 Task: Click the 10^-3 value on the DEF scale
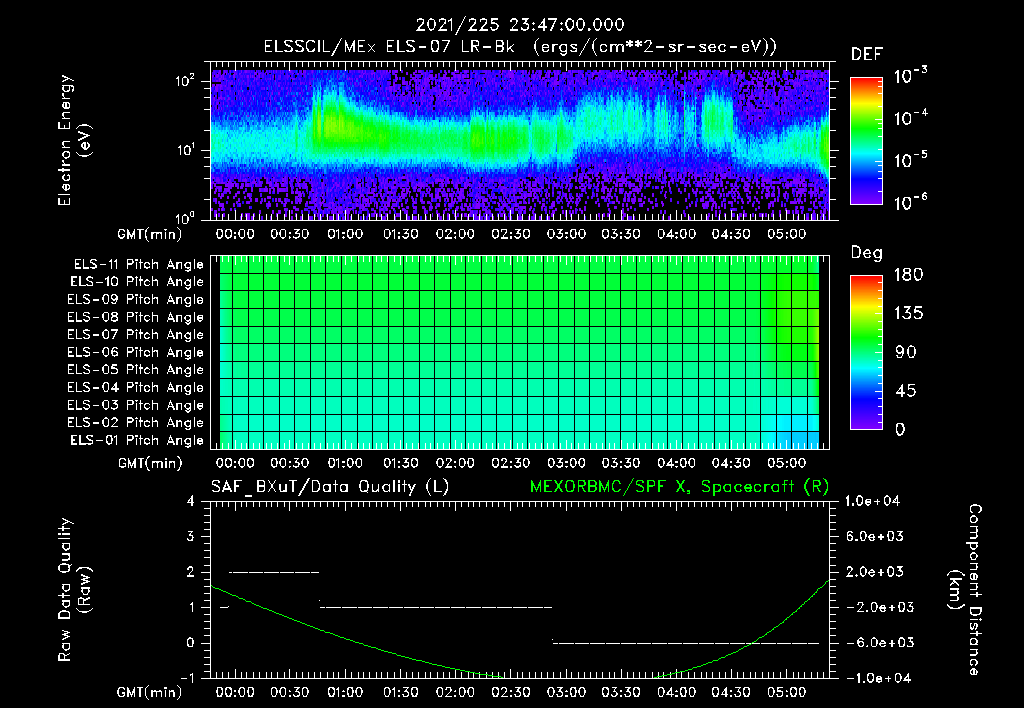[910, 75]
